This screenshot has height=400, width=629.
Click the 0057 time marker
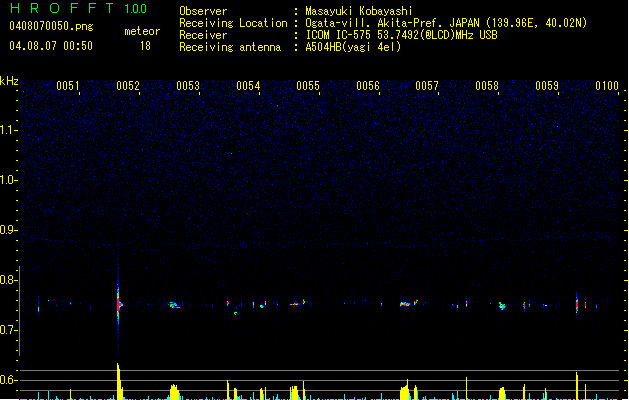(x=427, y=86)
